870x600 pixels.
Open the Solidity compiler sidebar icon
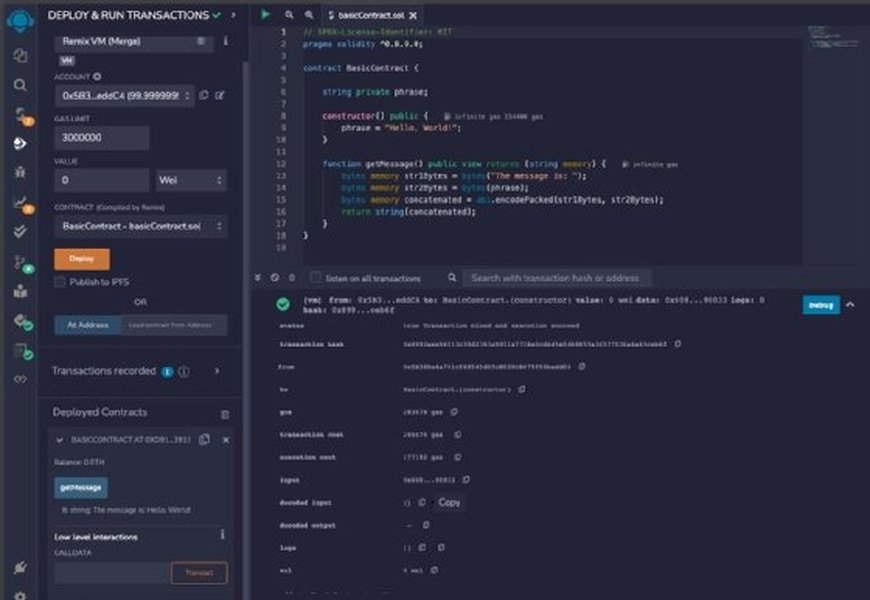pyautogui.click(x=21, y=115)
